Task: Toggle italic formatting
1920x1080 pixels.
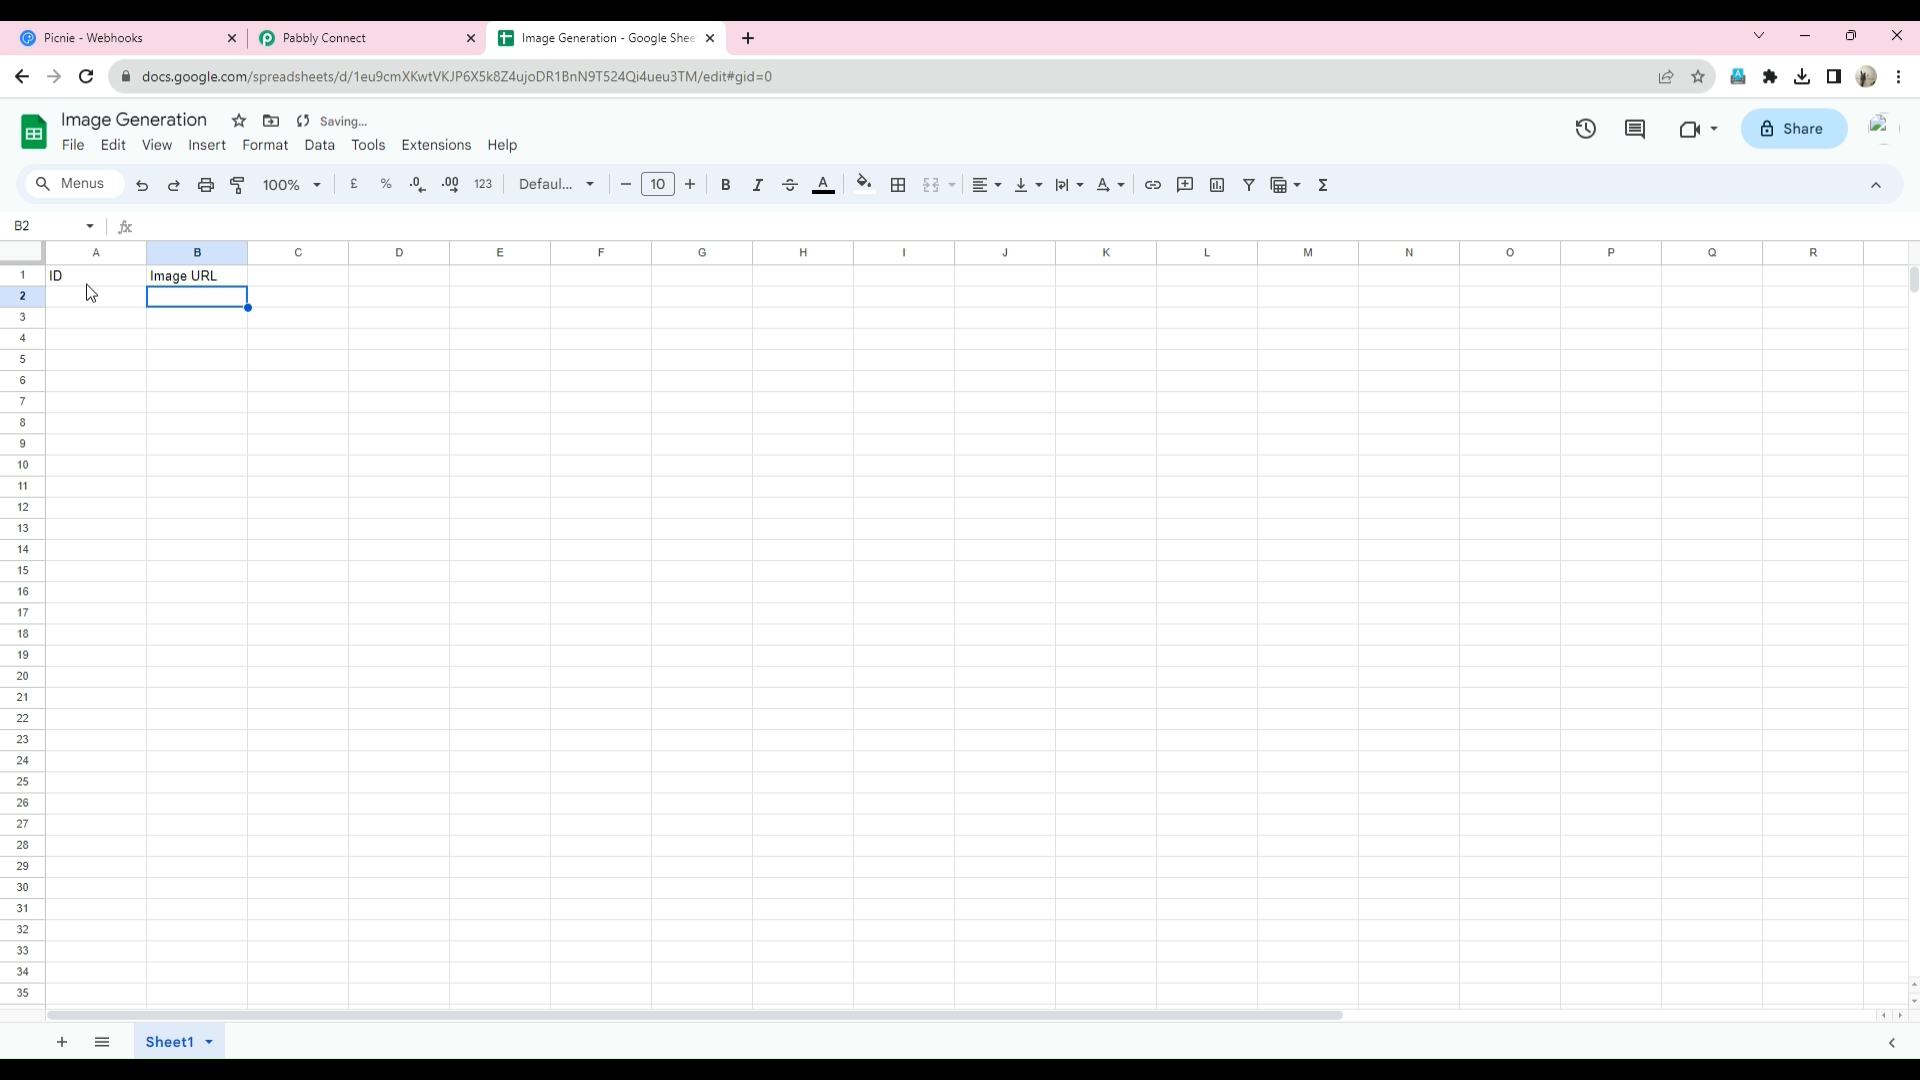Action: [x=758, y=185]
